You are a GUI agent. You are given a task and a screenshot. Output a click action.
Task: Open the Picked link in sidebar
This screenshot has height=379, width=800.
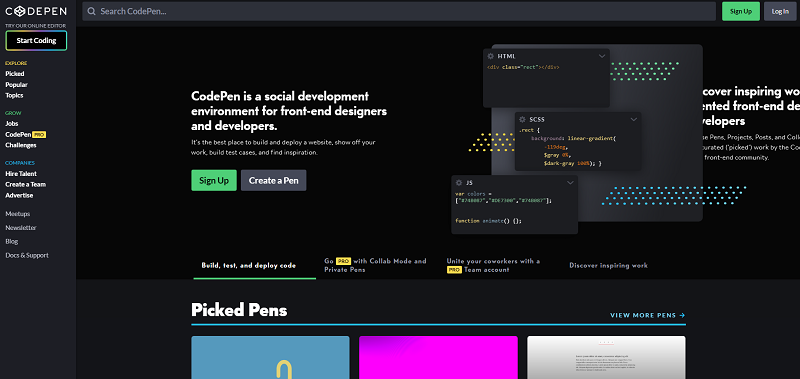[x=15, y=74]
